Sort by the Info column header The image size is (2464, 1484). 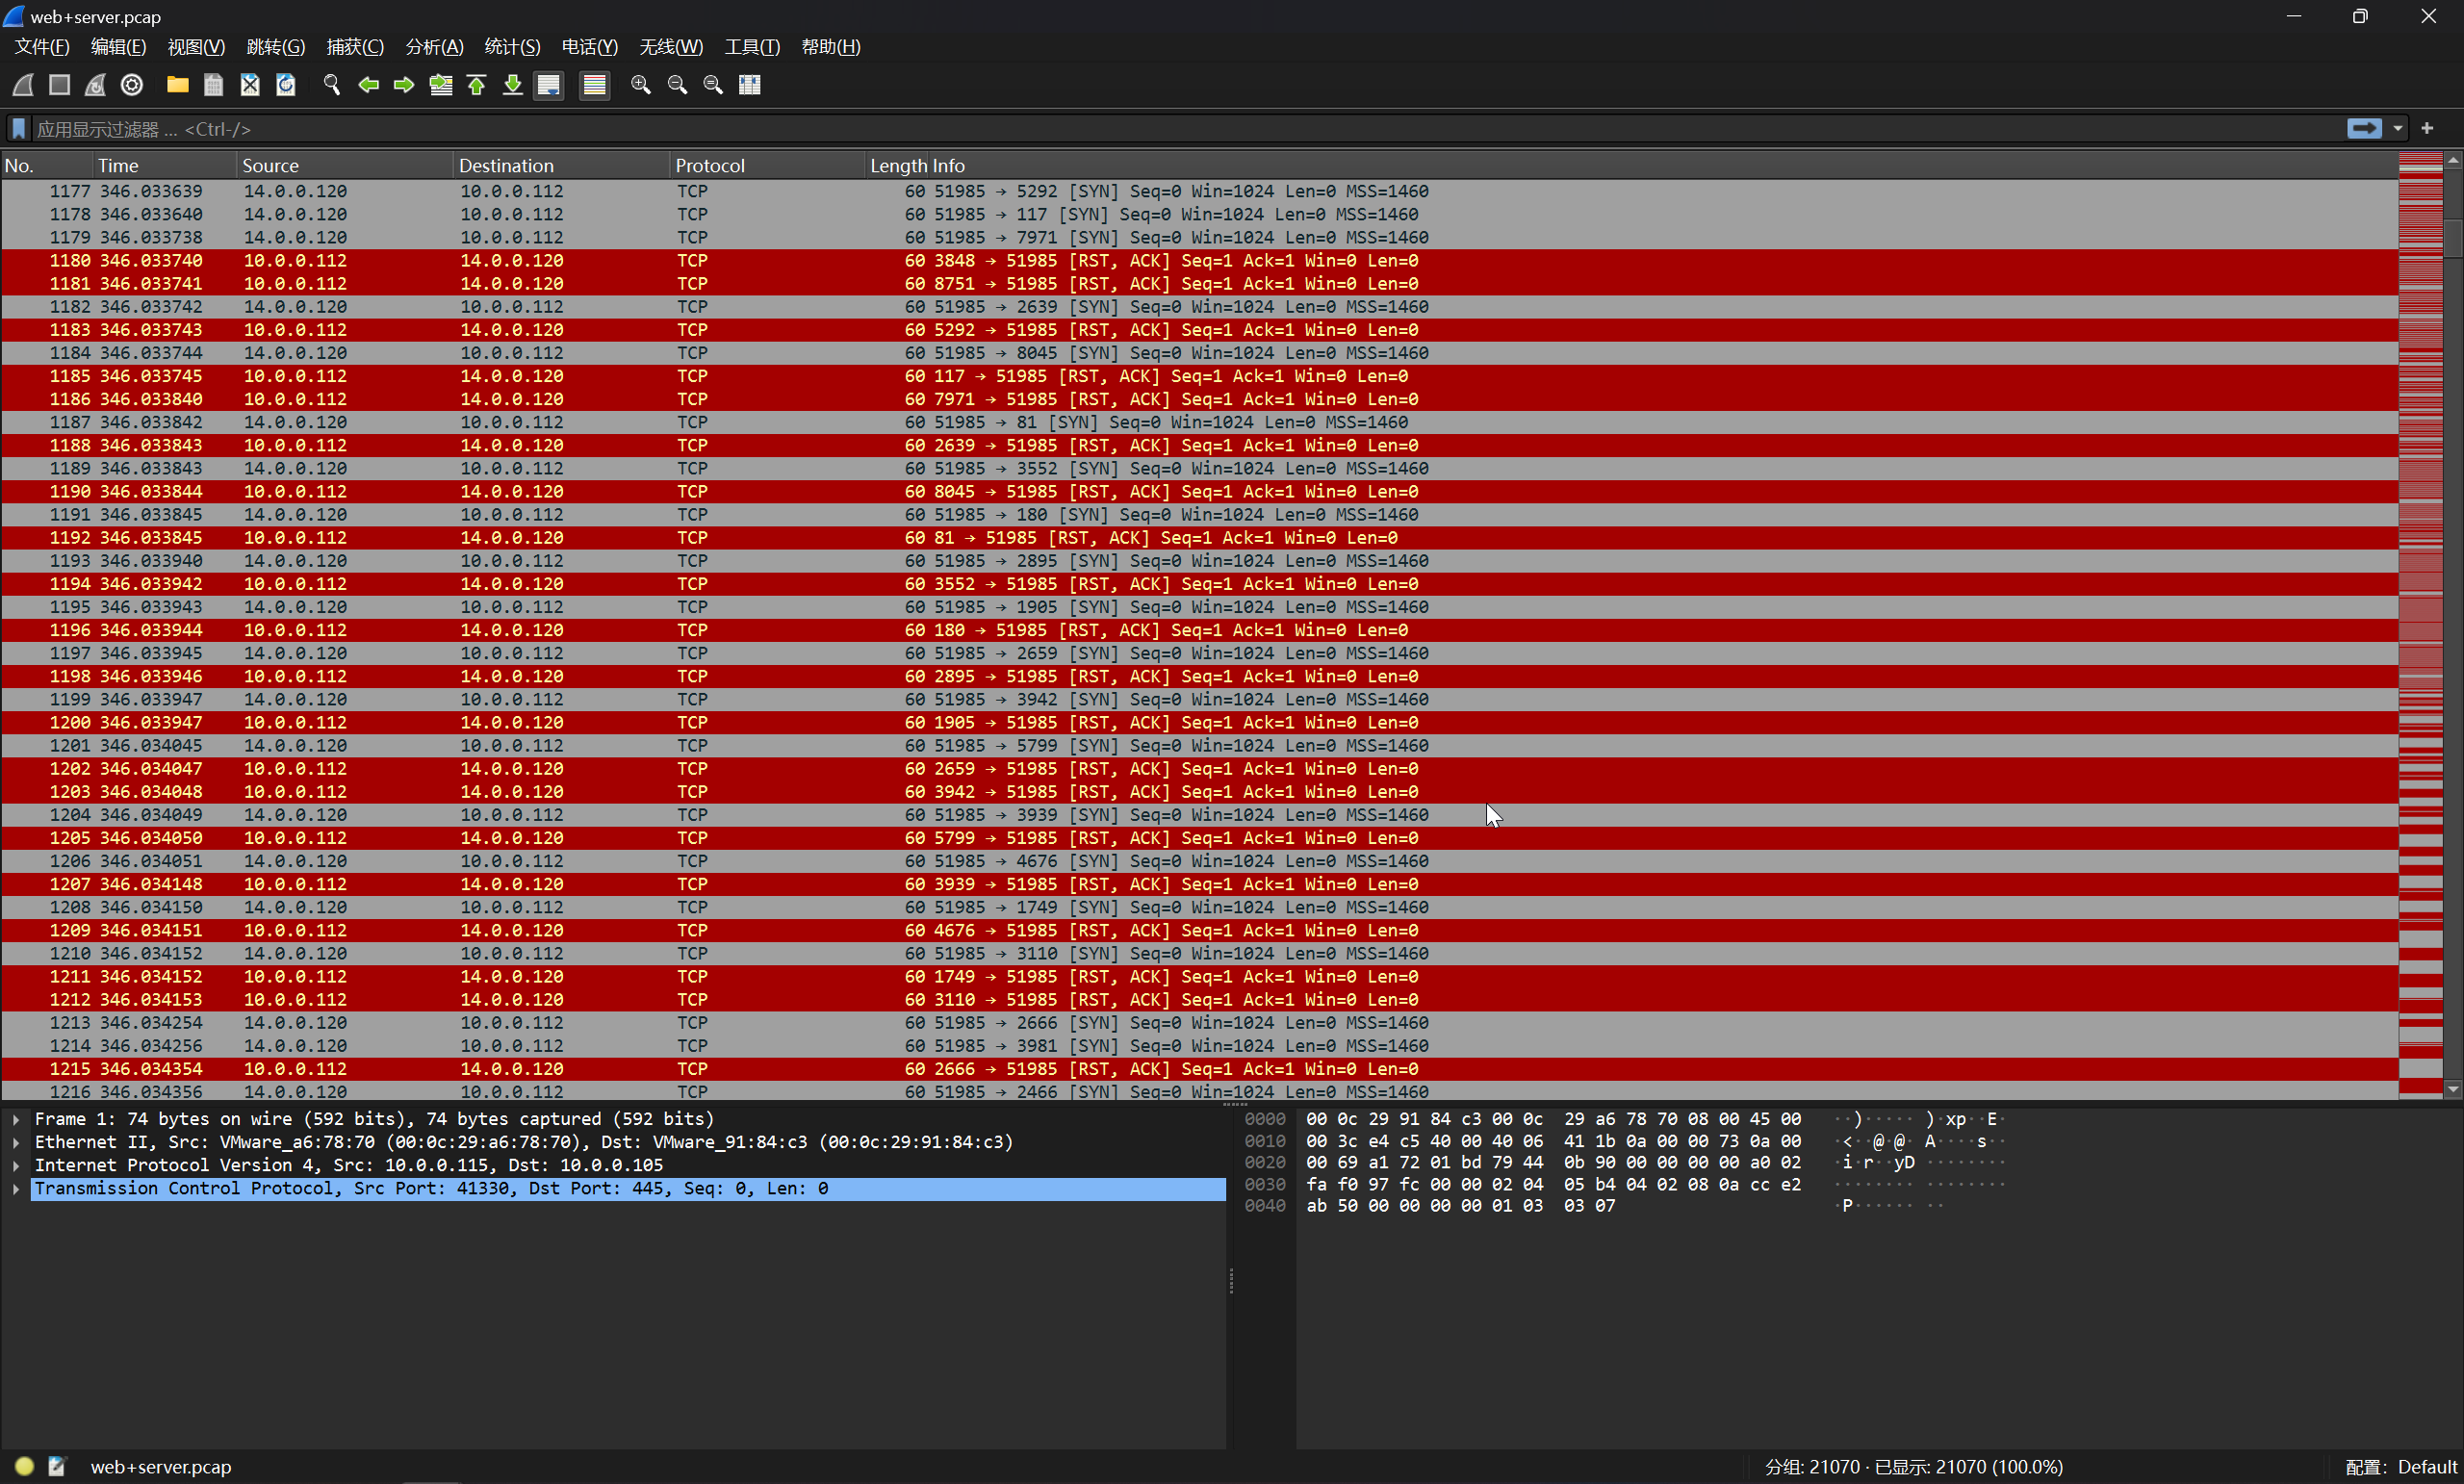click(x=1664, y=166)
